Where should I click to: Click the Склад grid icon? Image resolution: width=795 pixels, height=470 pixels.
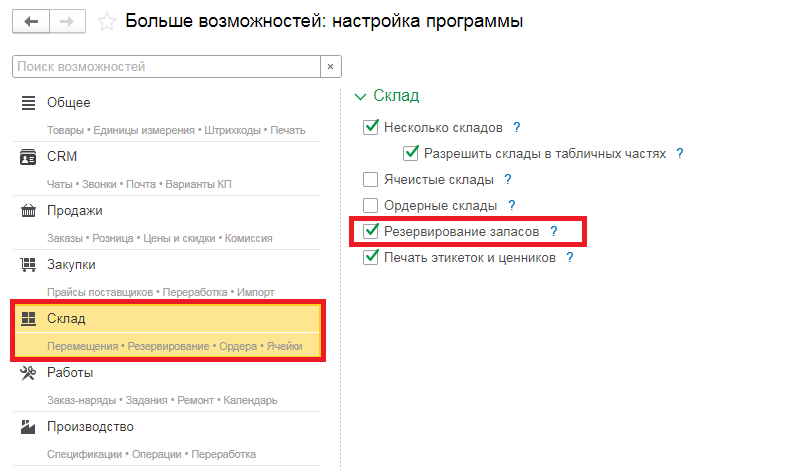[x=28, y=318]
